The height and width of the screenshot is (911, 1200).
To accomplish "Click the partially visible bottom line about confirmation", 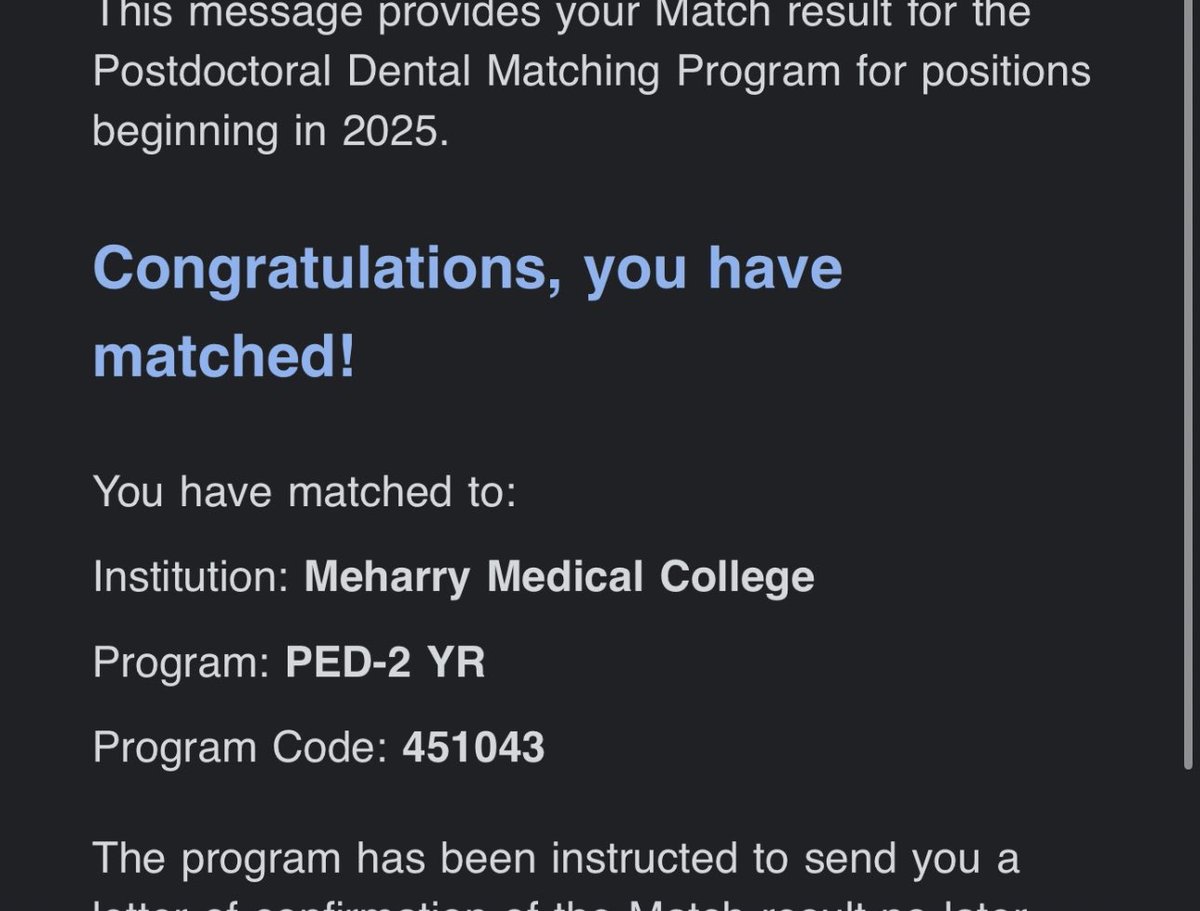I will click(x=560, y=903).
